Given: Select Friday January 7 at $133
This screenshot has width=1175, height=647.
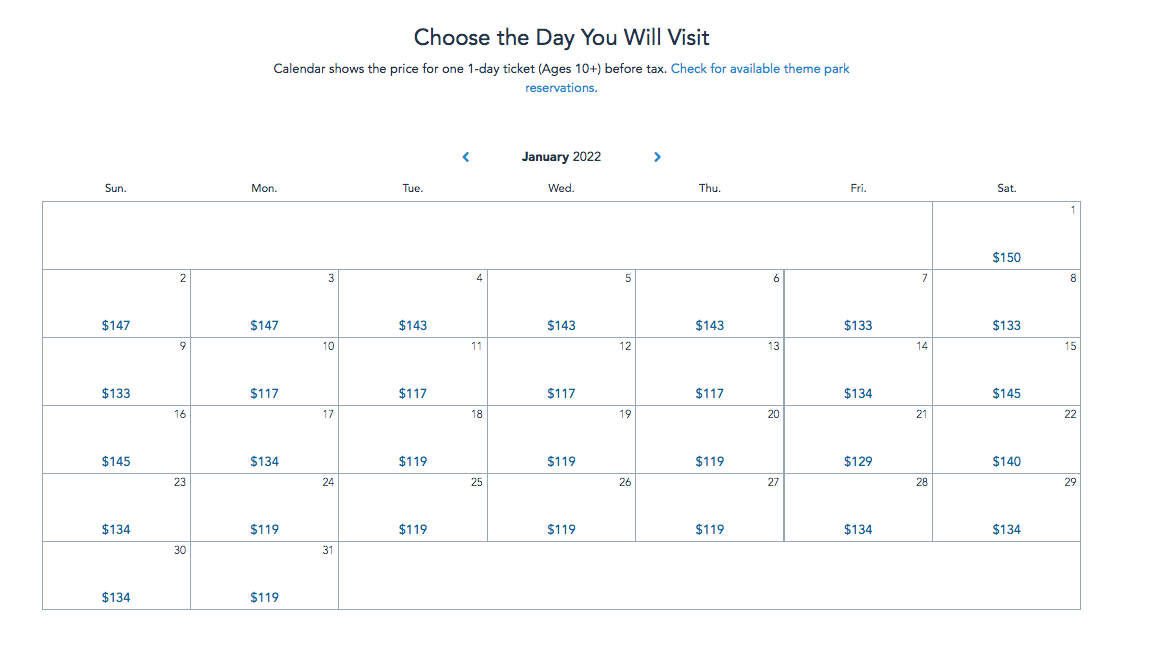Looking at the screenshot, I should pos(858,304).
